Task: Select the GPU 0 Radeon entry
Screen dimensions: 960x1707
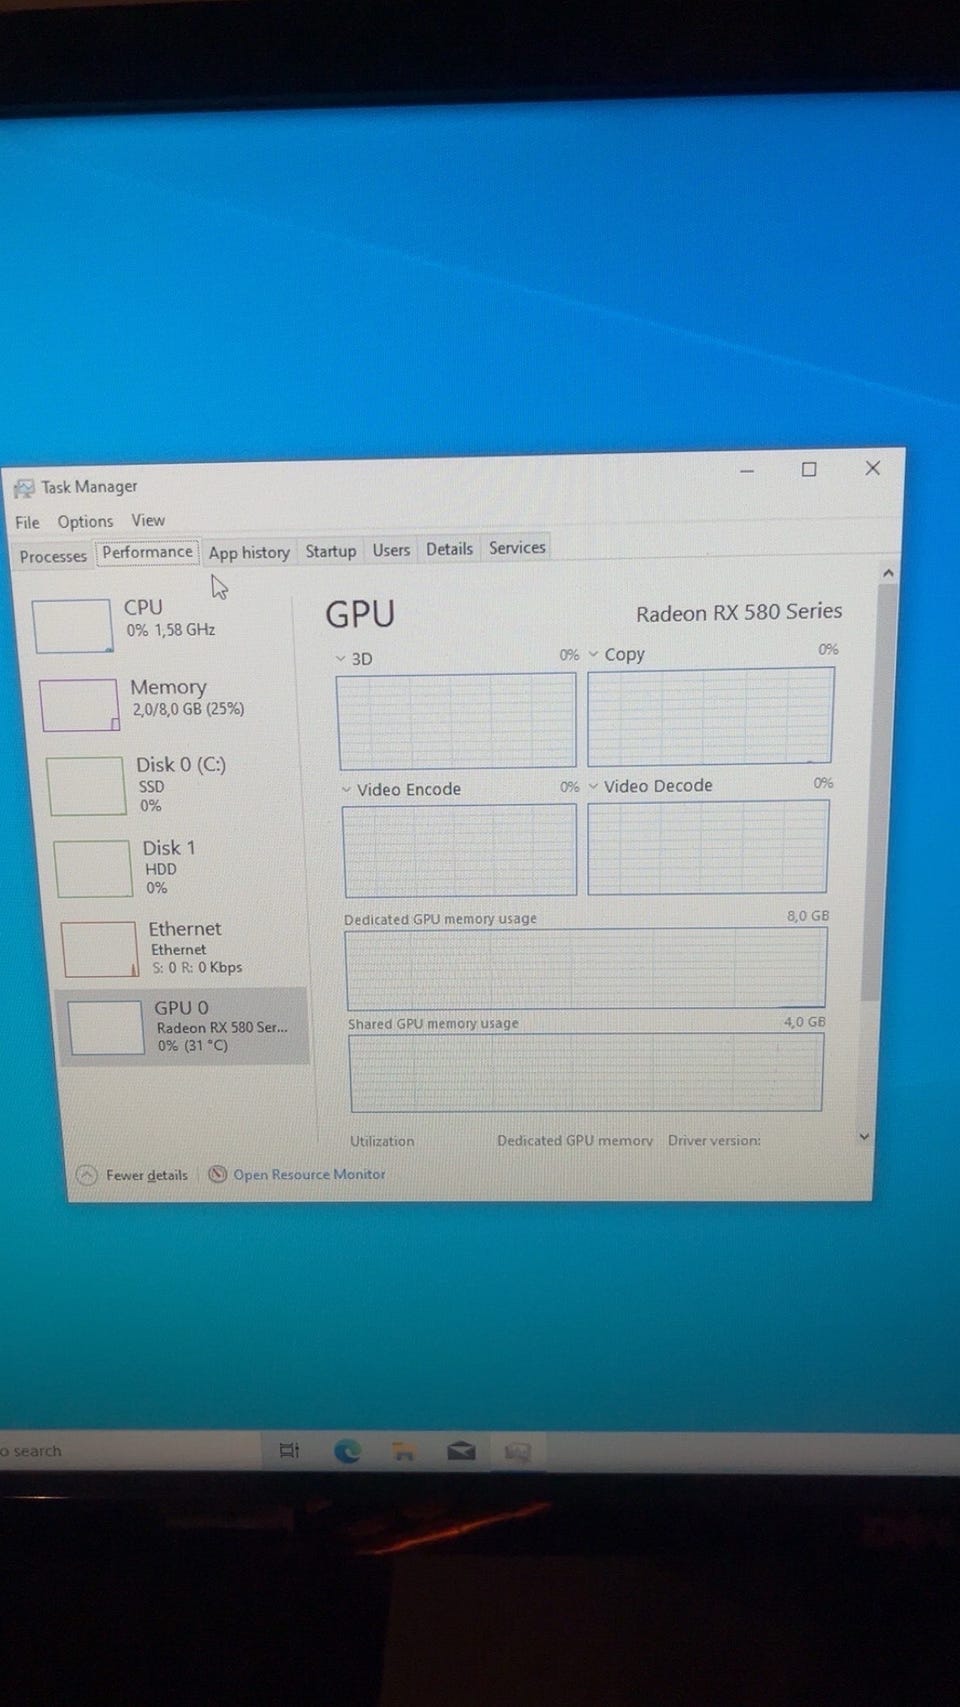Action: click(183, 1026)
